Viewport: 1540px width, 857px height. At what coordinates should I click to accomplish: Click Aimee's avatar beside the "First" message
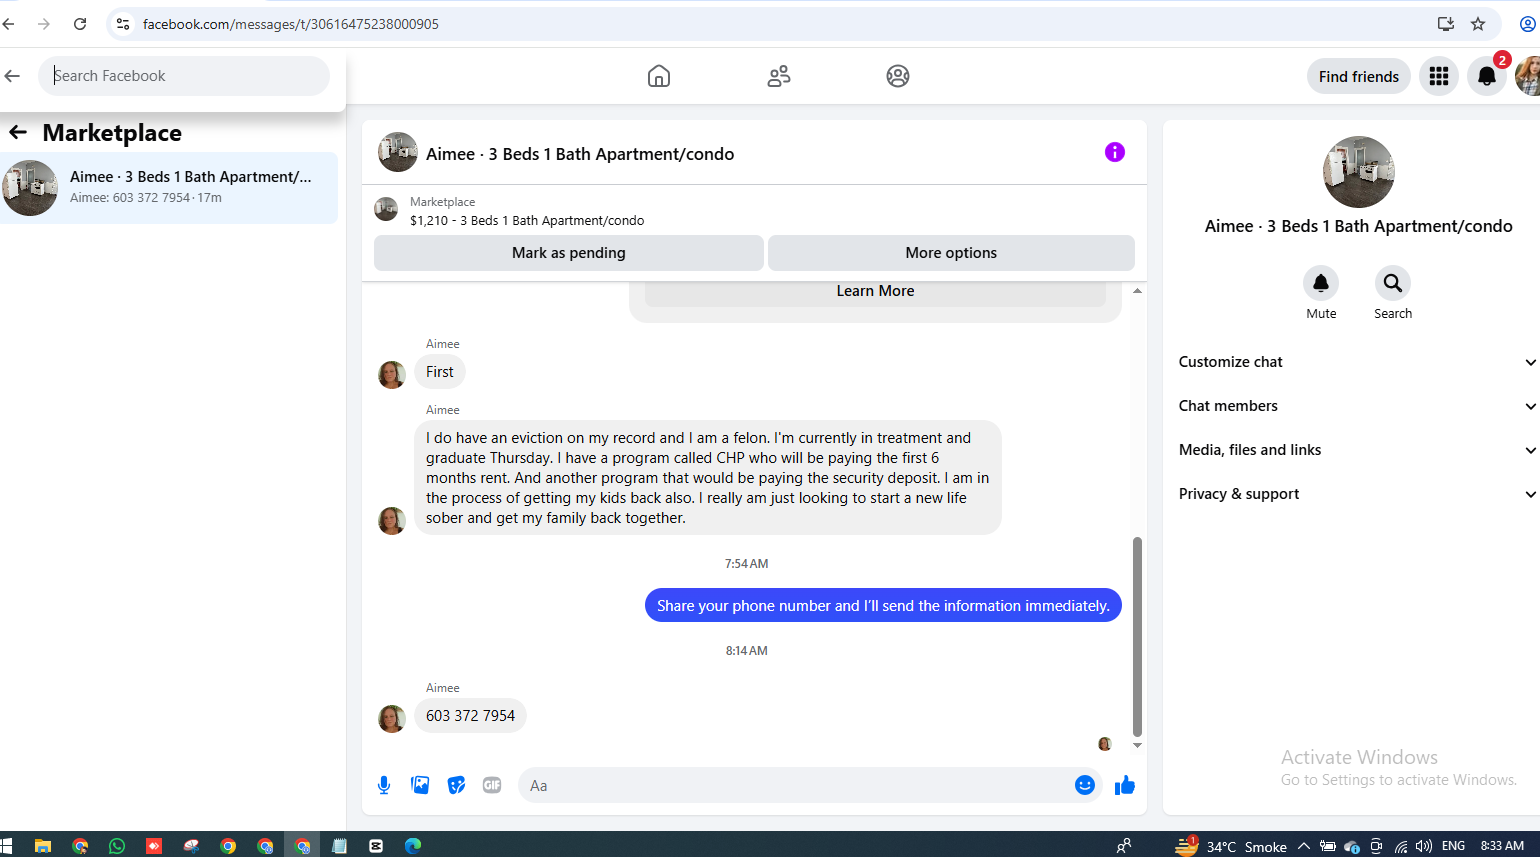[x=392, y=375]
